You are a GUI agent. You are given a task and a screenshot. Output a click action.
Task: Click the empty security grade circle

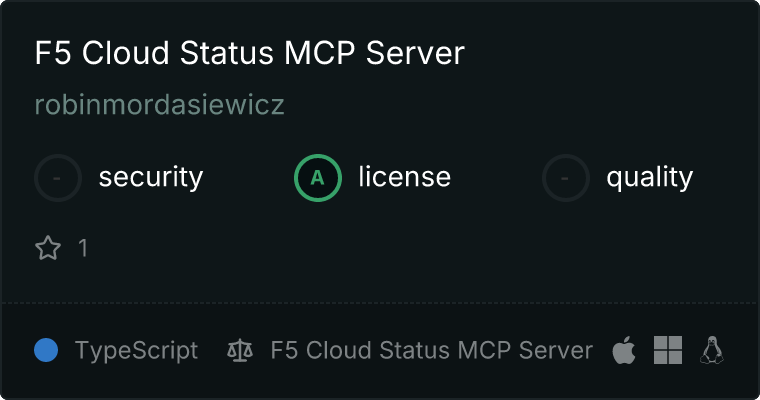[58, 178]
